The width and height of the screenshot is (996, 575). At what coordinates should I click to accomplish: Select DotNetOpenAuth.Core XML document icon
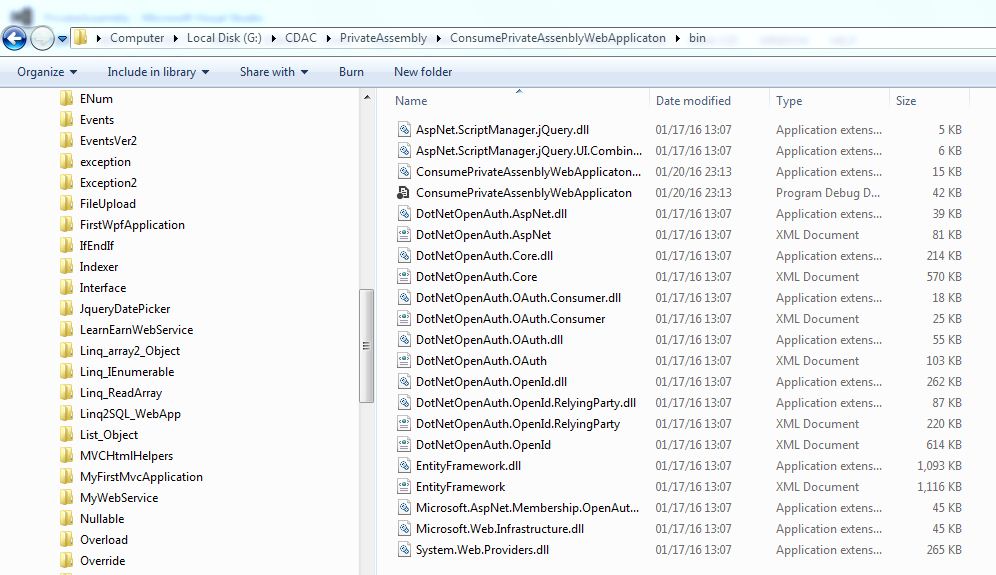pyautogui.click(x=403, y=276)
